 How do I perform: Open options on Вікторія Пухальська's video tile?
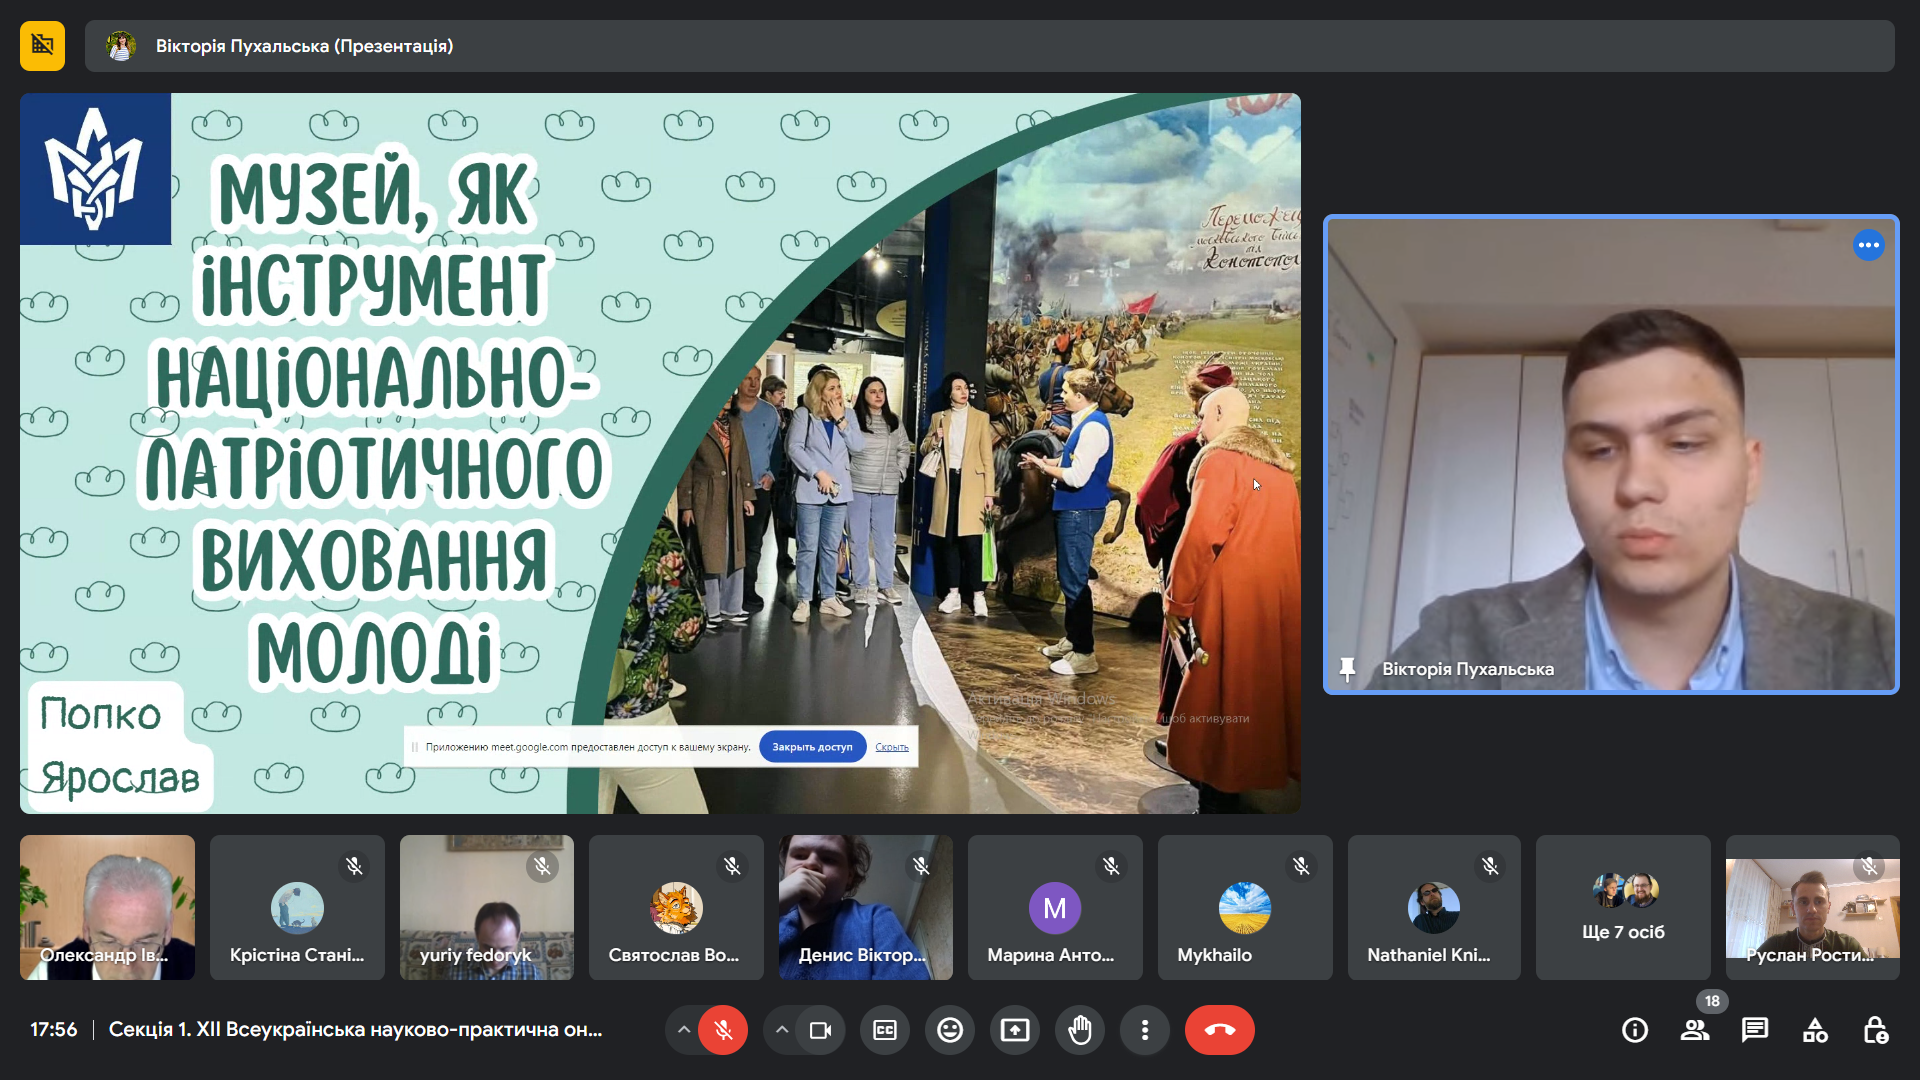1868,245
